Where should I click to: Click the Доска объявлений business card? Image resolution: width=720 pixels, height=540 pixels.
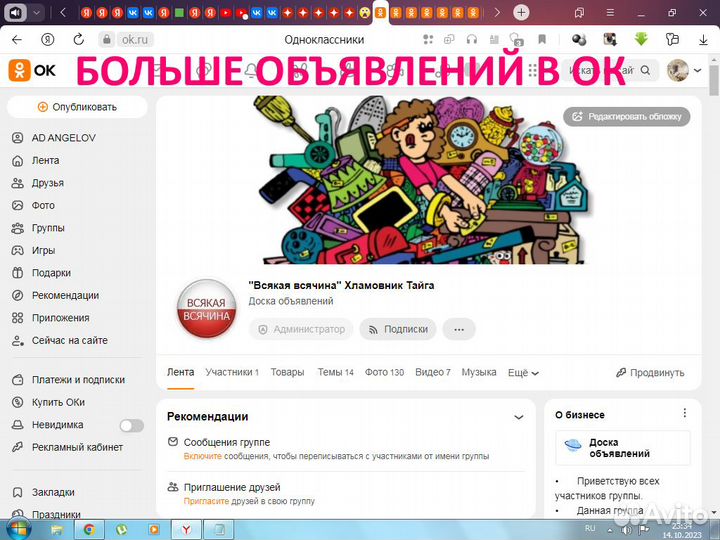coord(623,448)
